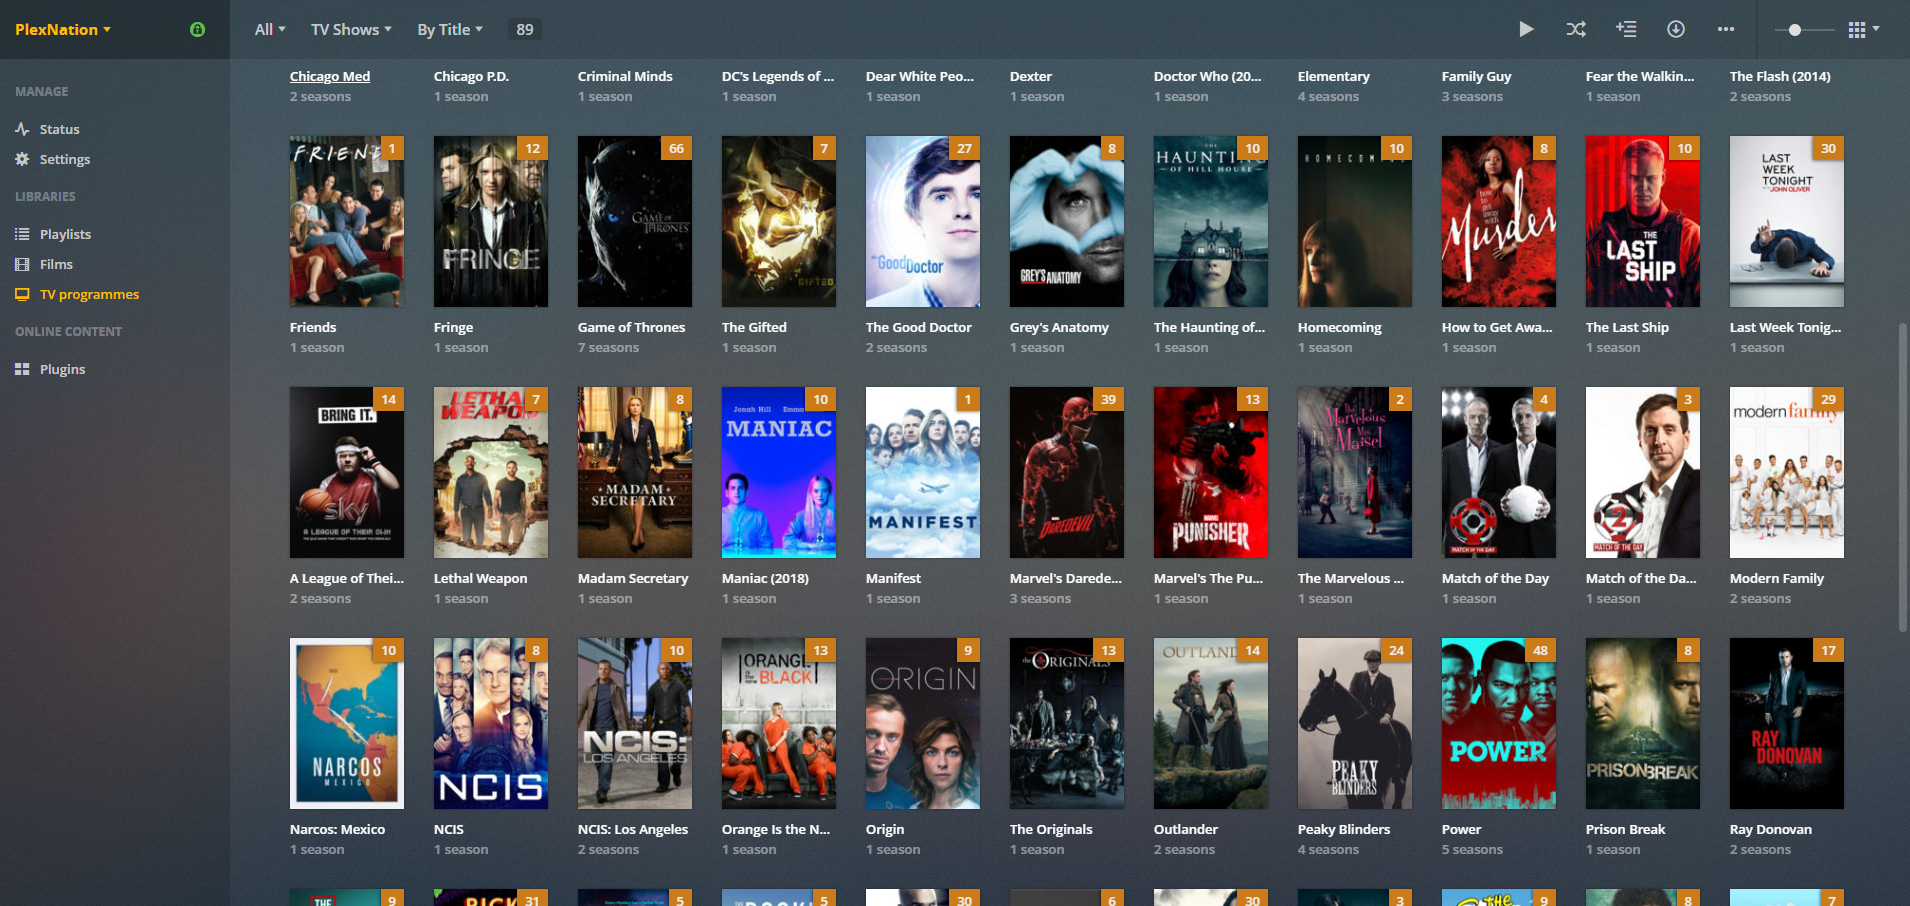Click the Prison Break poster
The image size is (1910, 906).
[1643, 723]
